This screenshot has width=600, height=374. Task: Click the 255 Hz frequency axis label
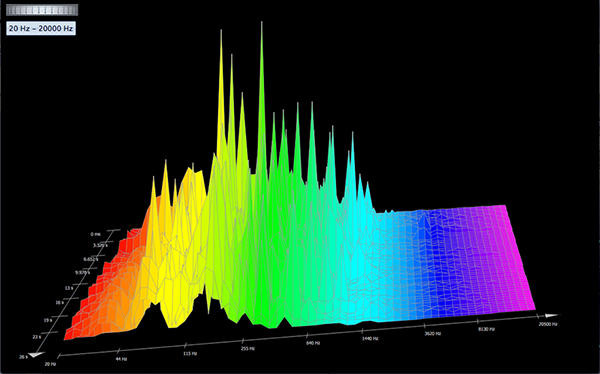click(x=248, y=348)
